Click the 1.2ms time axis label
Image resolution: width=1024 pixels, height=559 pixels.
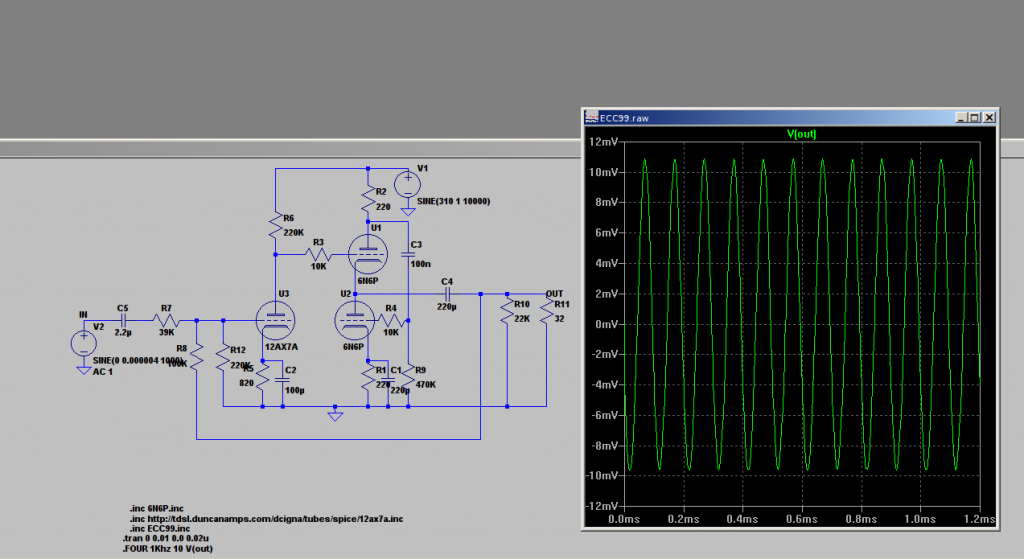point(980,519)
